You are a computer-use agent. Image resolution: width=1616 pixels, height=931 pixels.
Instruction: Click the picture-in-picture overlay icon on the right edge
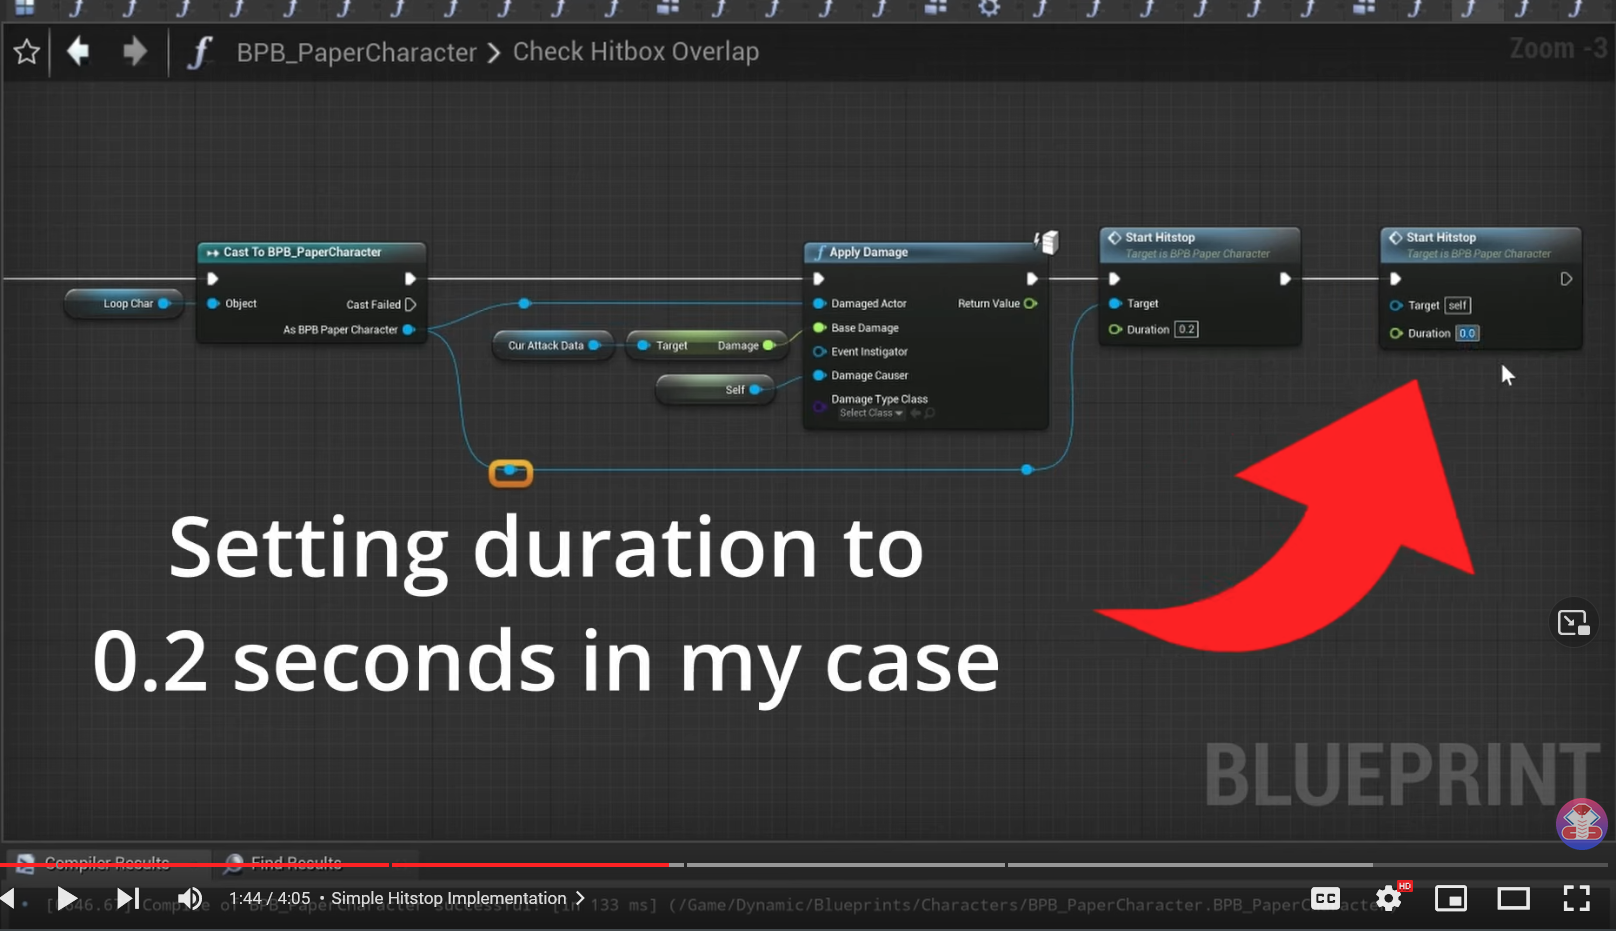(1573, 622)
